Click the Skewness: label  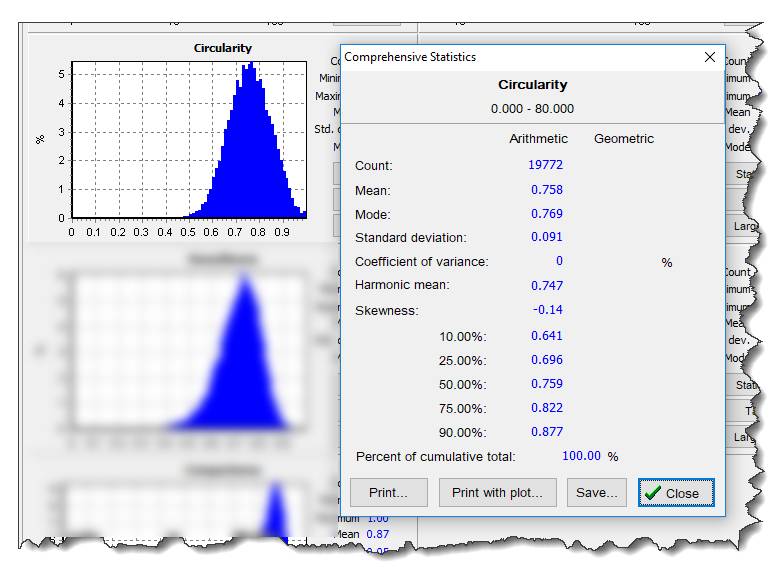(387, 311)
